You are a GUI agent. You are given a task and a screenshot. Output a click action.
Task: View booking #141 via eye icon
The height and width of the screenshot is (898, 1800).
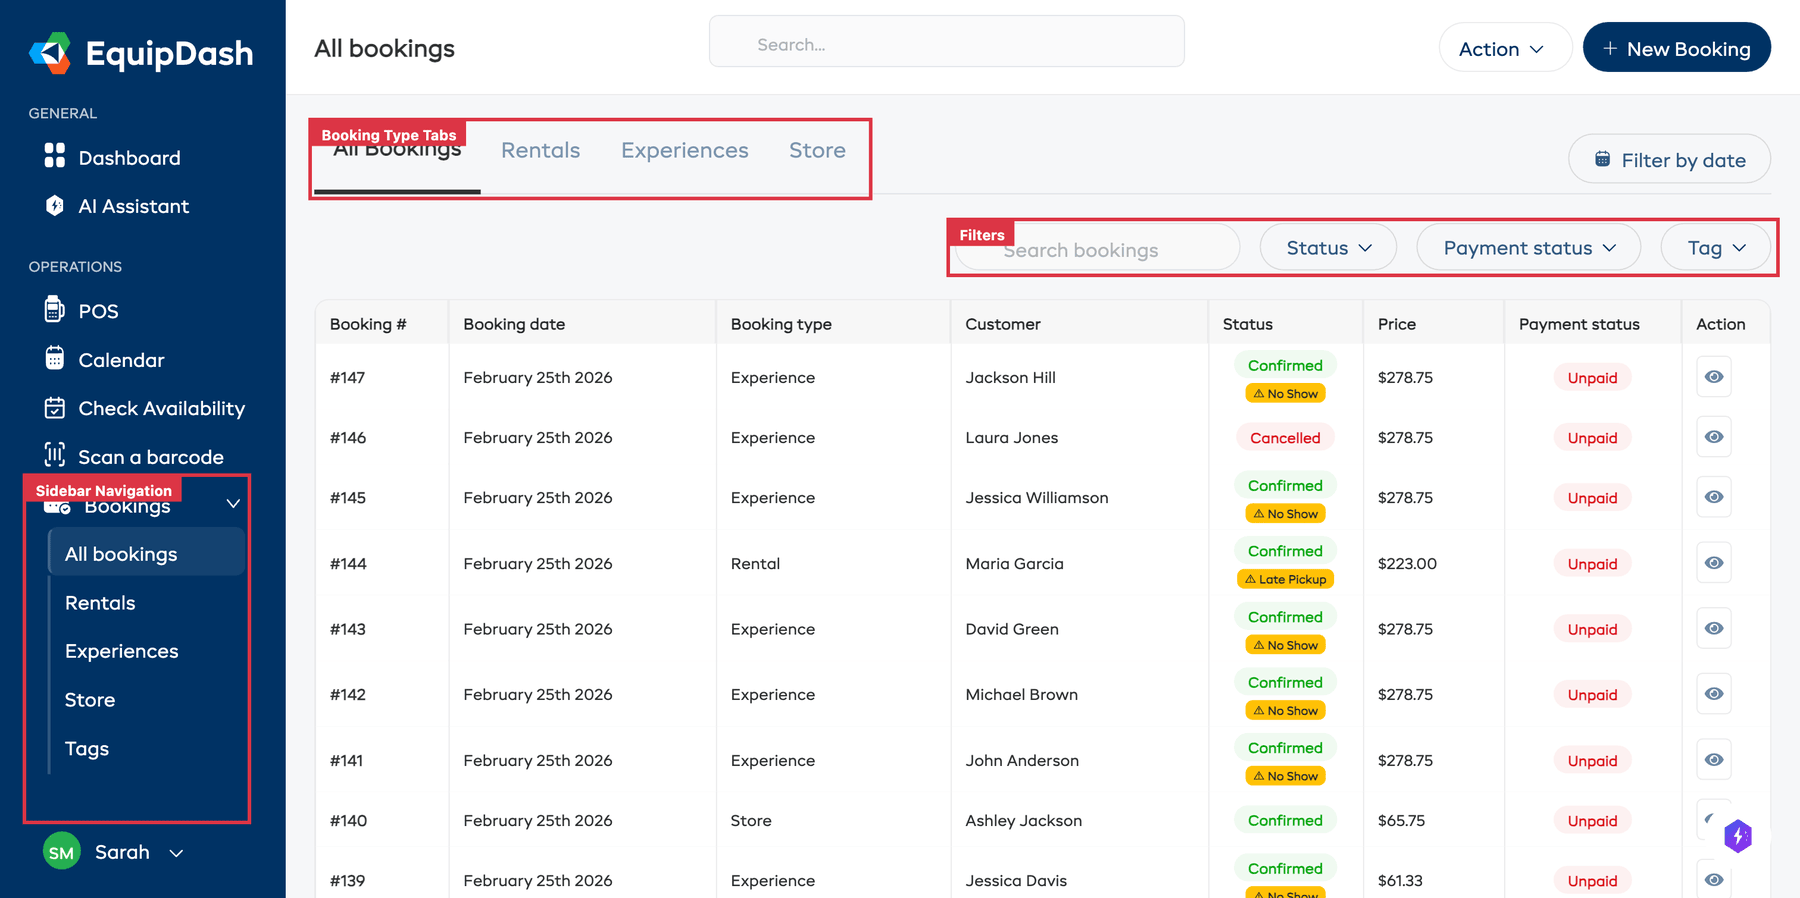click(1714, 760)
